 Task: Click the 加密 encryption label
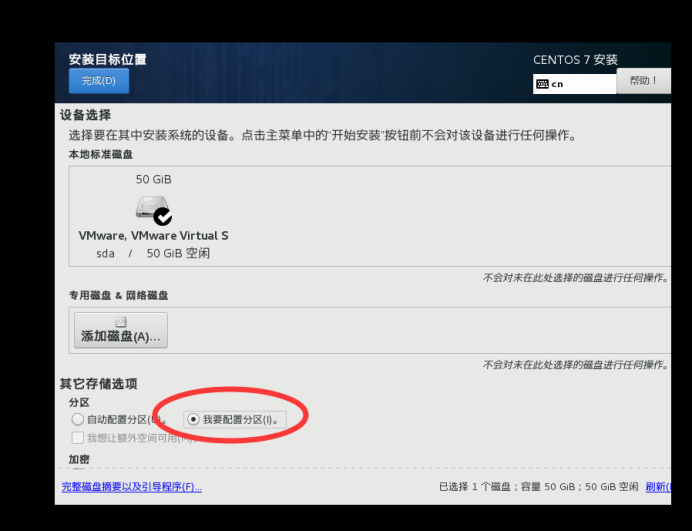click(x=79, y=459)
